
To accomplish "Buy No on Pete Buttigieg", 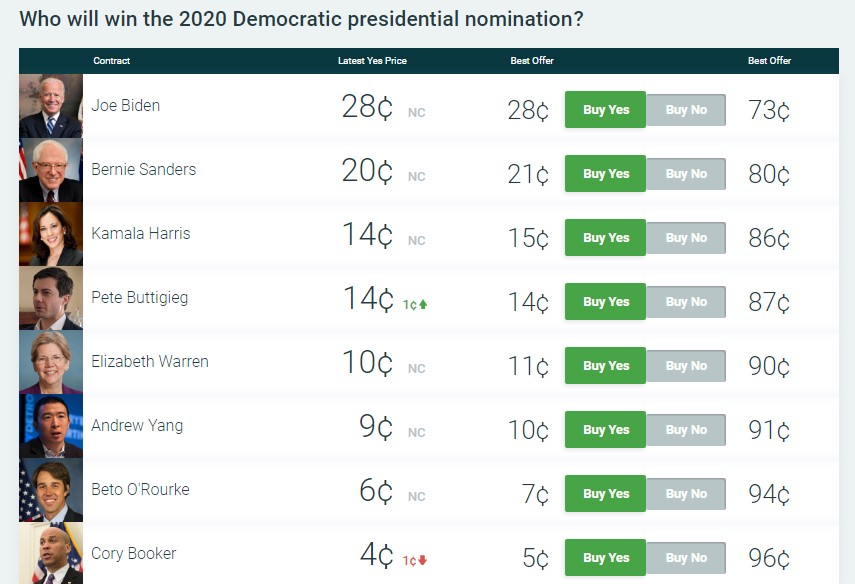I will tap(686, 301).
